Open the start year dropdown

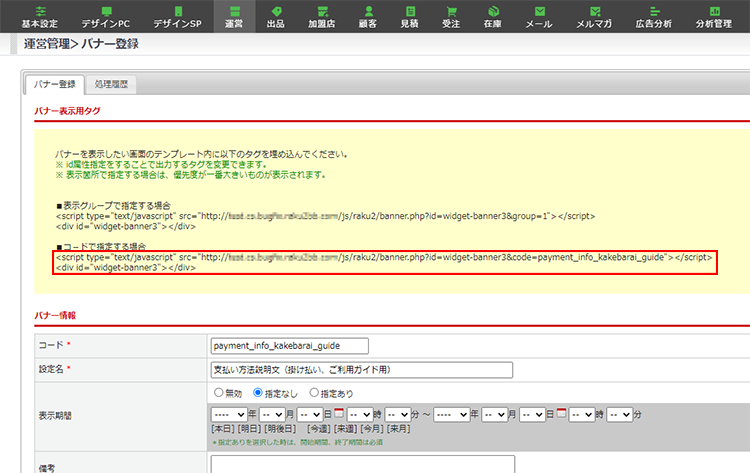229,413
